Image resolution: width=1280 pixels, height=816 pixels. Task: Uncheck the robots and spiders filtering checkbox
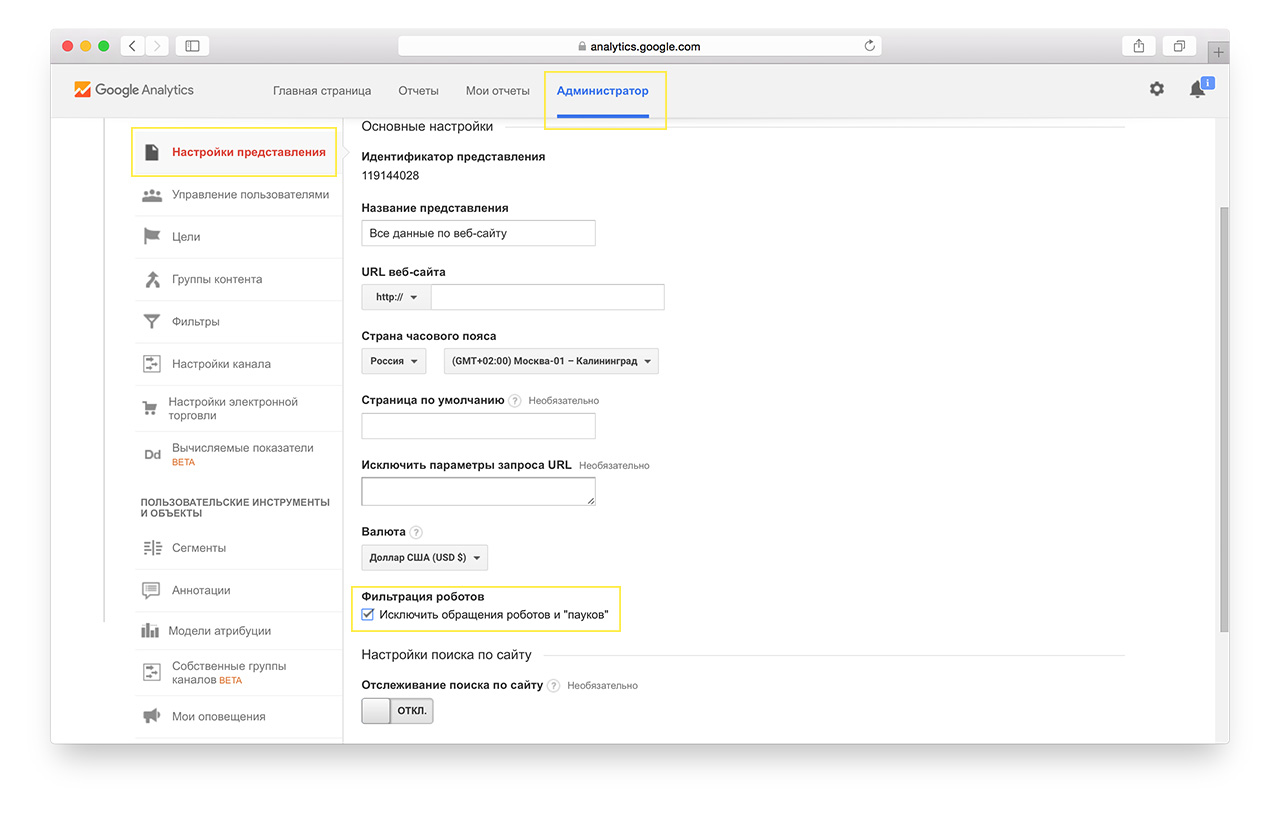tap(368, 615)
